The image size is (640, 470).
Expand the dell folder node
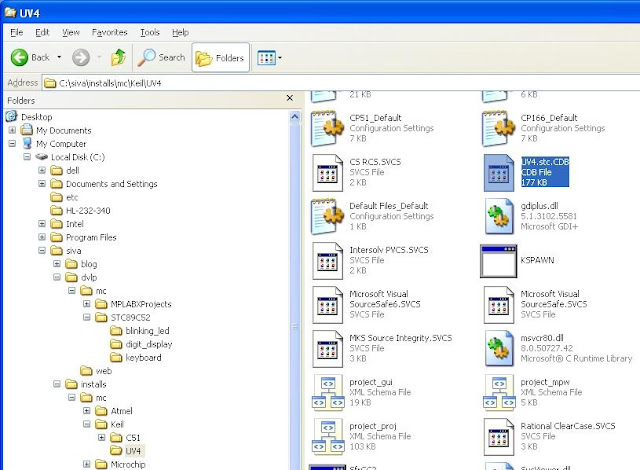pos(42,170)
